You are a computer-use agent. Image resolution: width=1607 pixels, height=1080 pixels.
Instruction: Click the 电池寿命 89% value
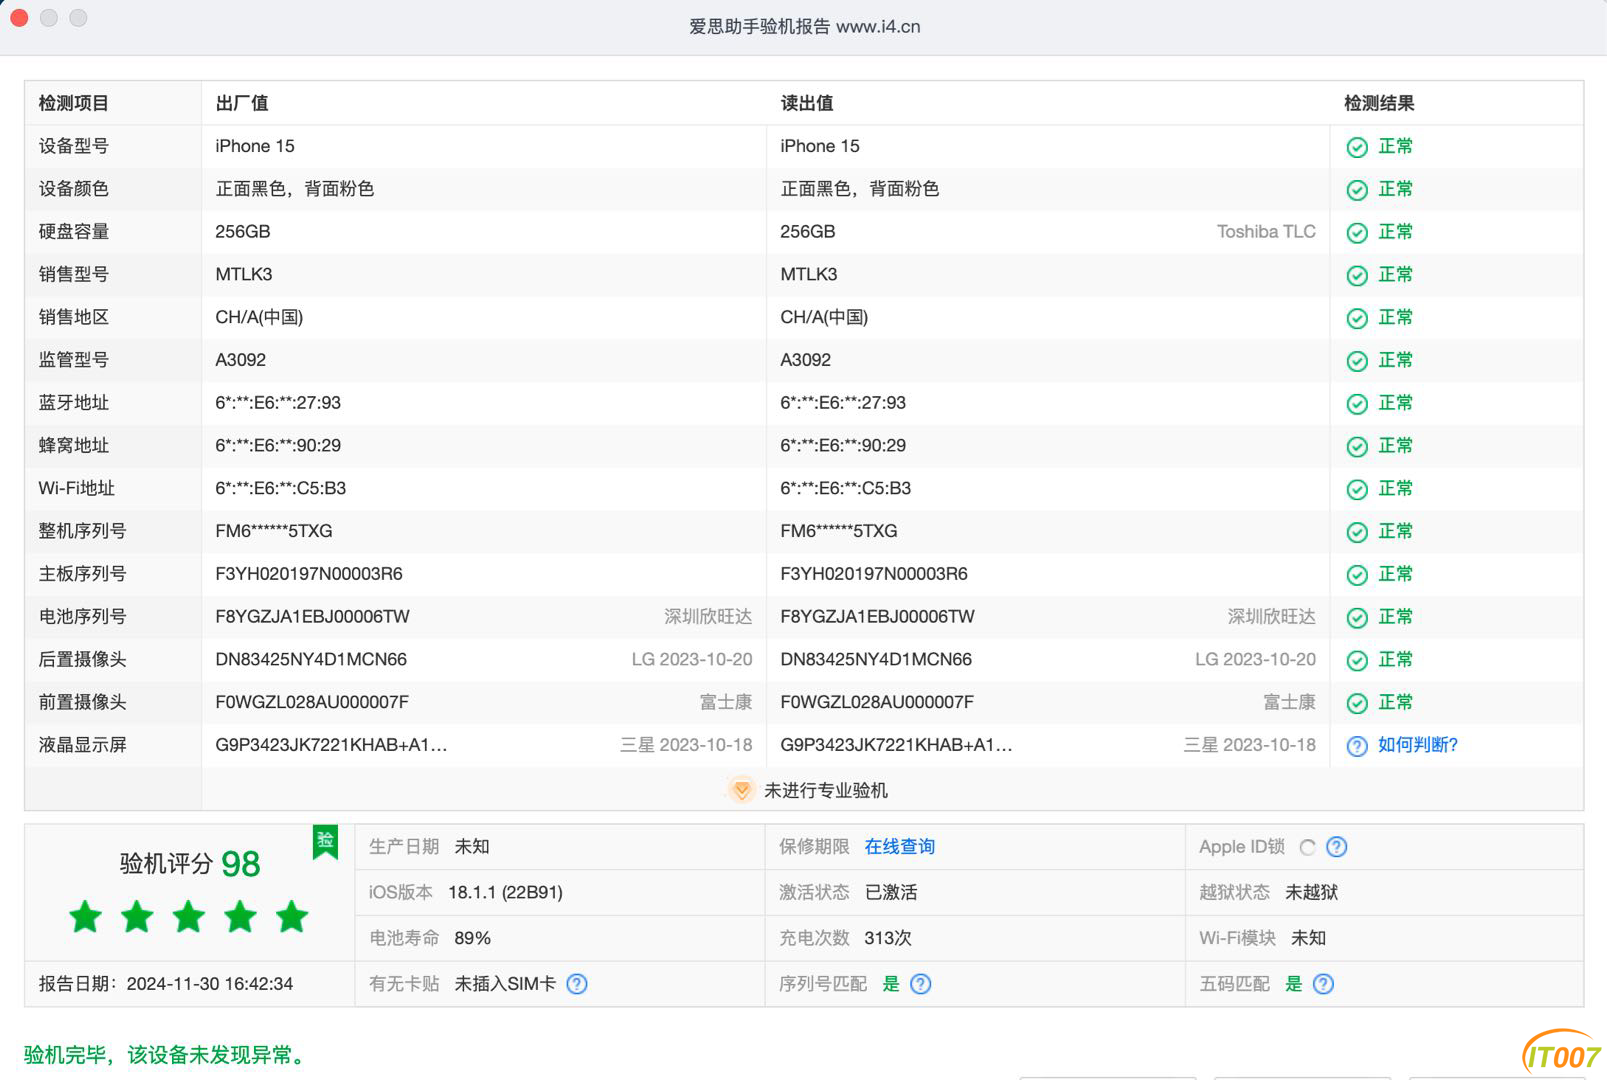pos(473,938)
